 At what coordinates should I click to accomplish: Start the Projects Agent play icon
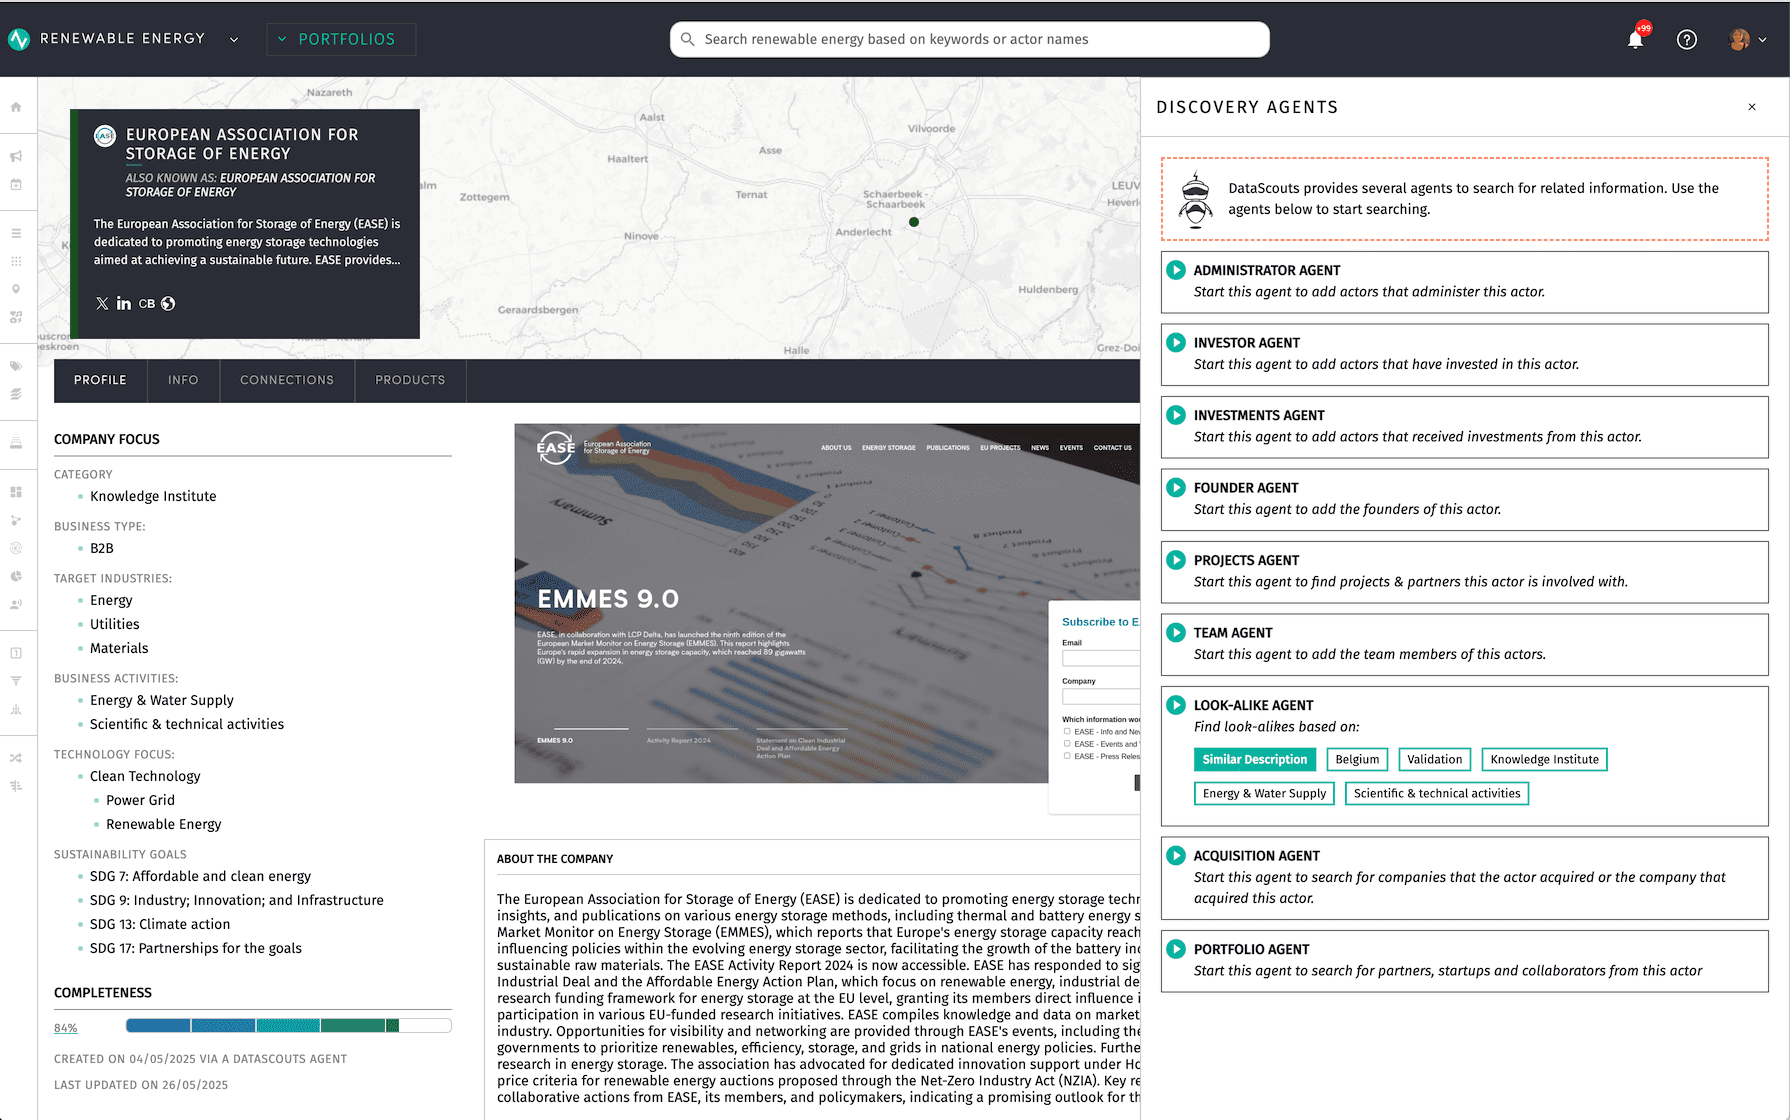[x=1176, y=560]
